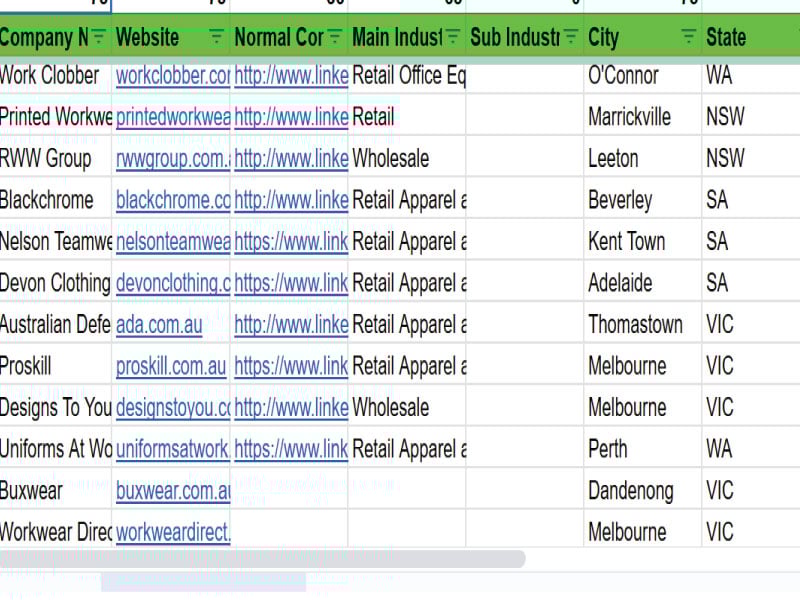Open the devonclothing website link
This screenshot has height=600, width=800.
[173, 283]
